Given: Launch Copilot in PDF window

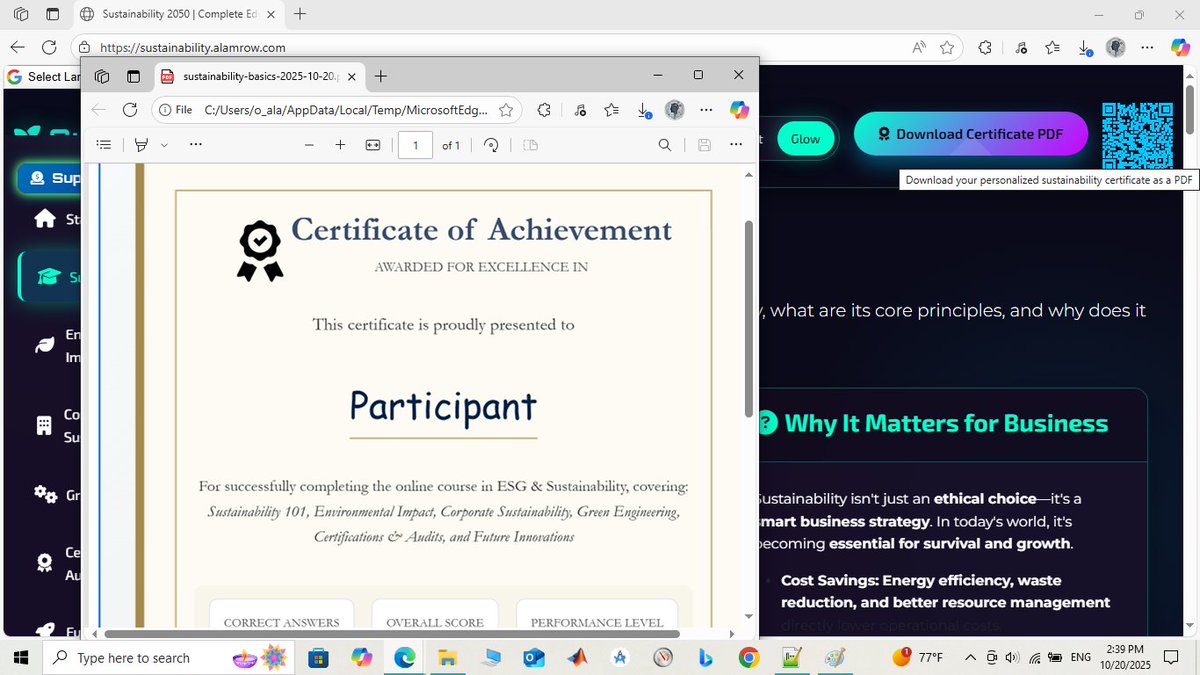Looking at the screenshot, I should coord(739,110).
